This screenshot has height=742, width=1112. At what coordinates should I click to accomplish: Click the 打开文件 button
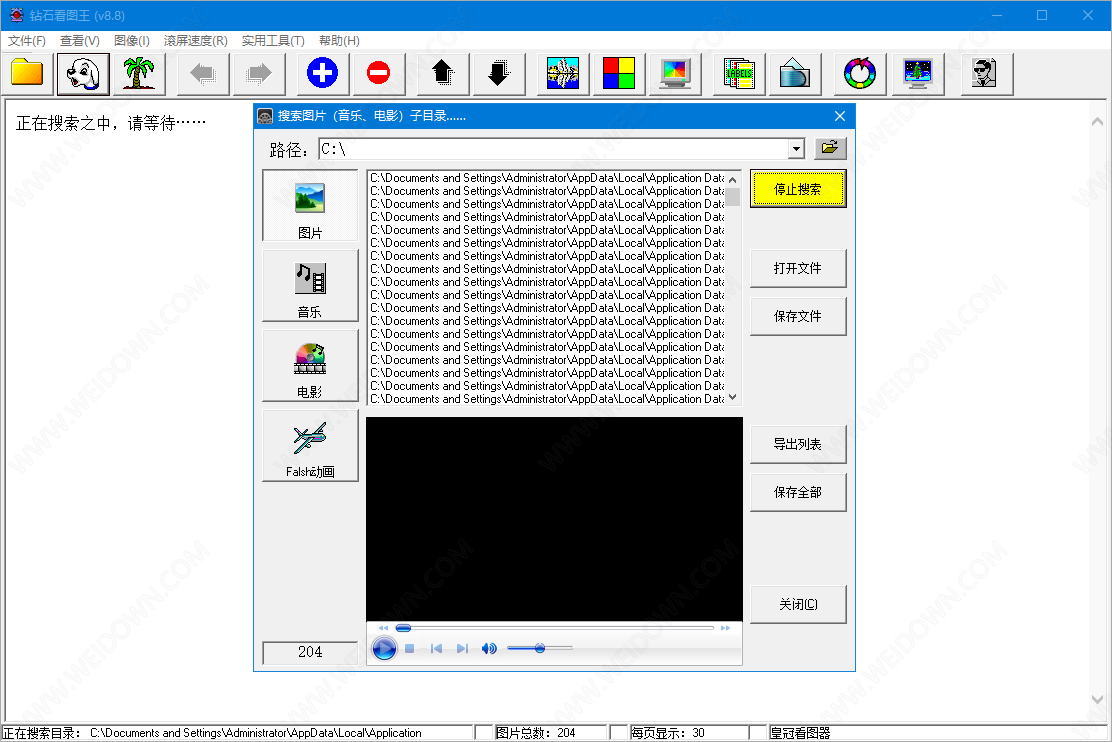(x=798, y=268)
